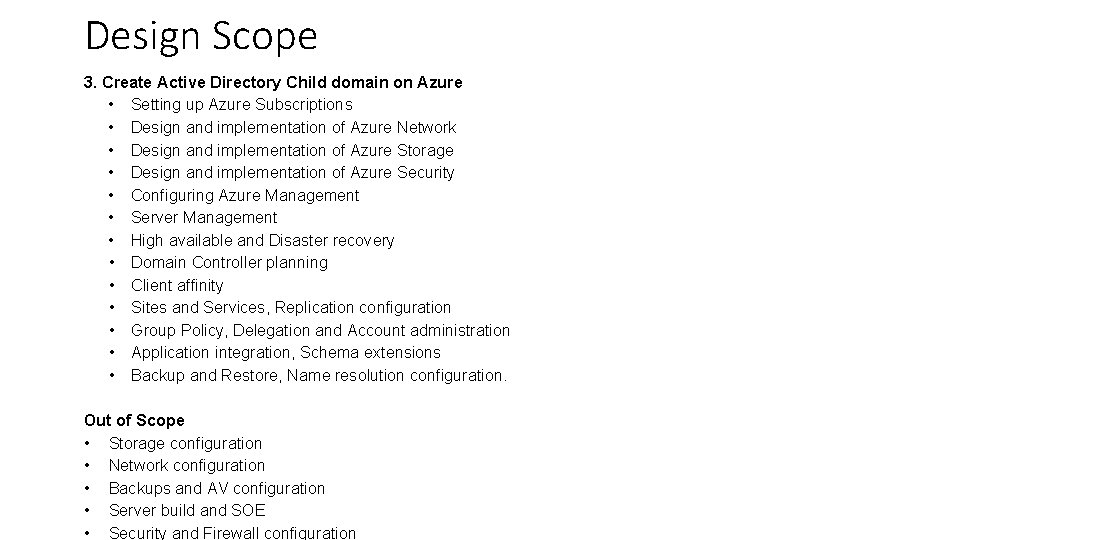Image resolution: width=1114 pixels, height=540 pixels.
Task: Select the Azure Security design bullet
Action: point(292,172)
